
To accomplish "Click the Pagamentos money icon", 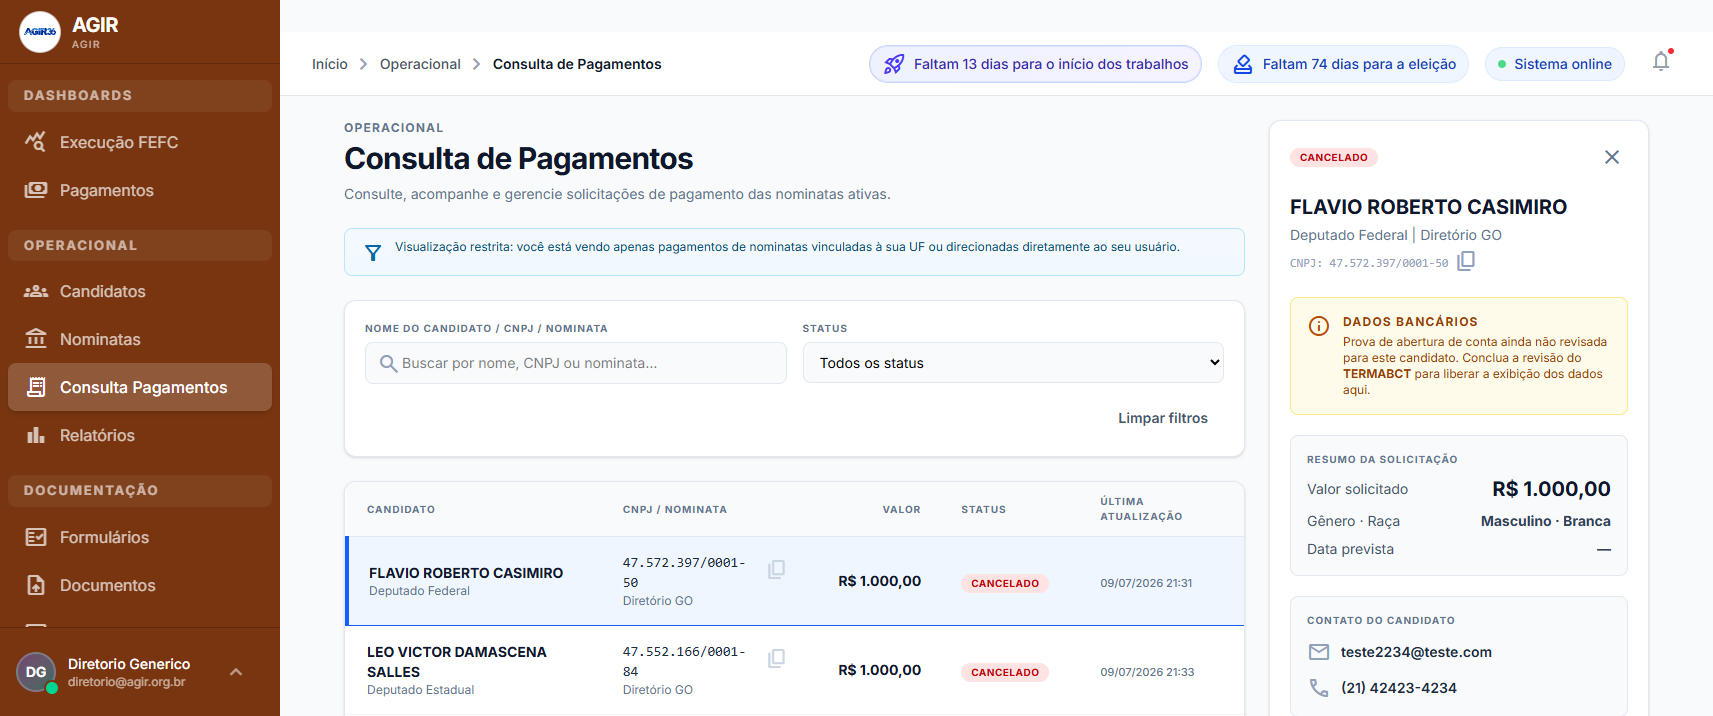I will click(x=36, y=190).
